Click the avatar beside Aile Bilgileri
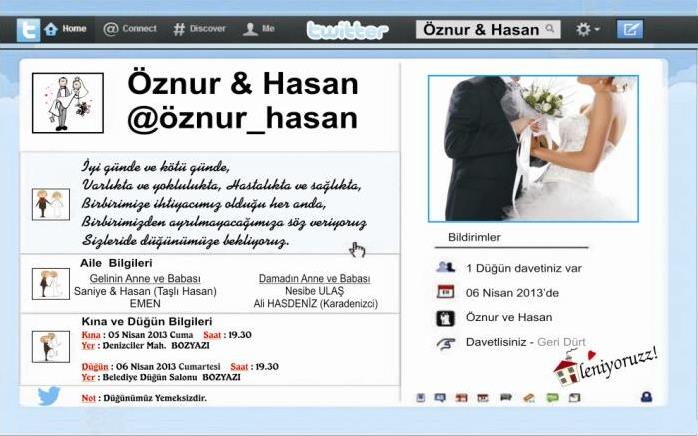 (x=51, y=284)
